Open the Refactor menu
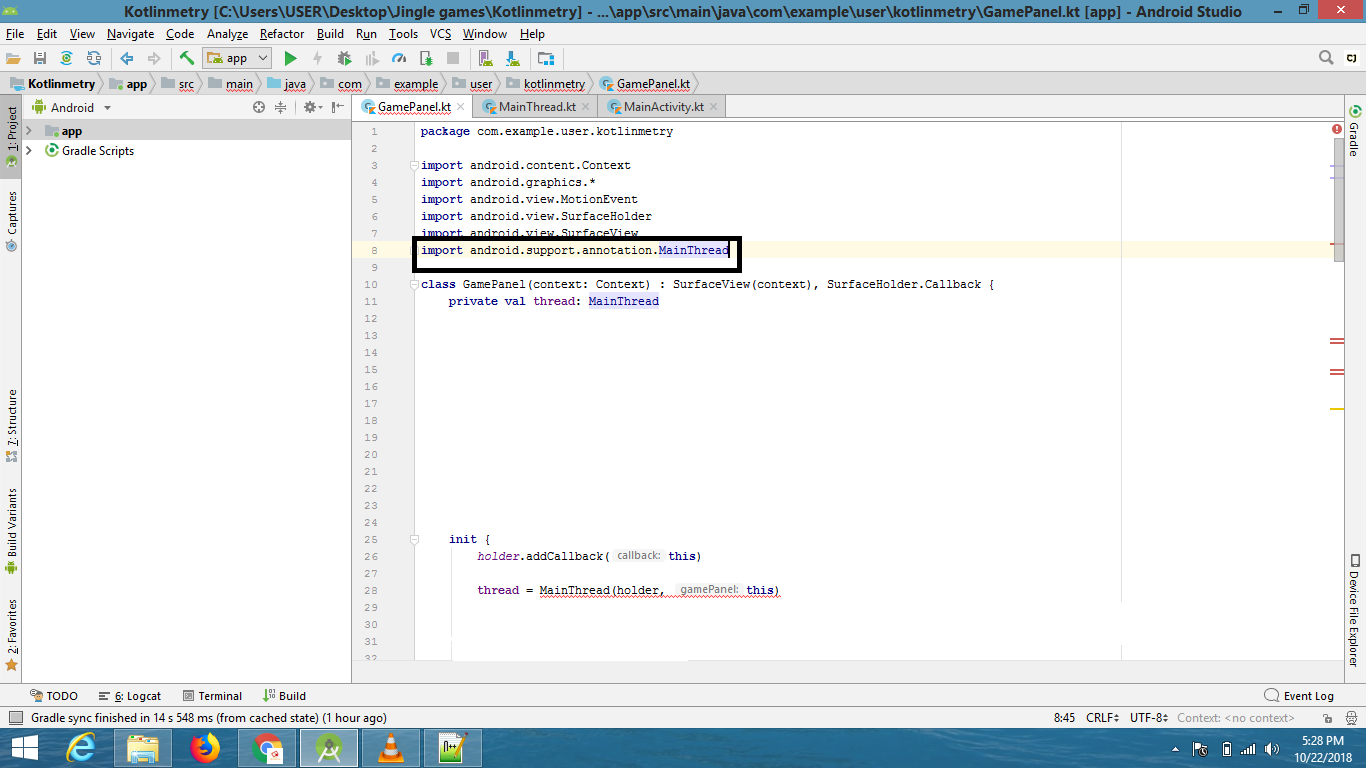Viewport: 1366px width, 768px height. click(281, 33)
